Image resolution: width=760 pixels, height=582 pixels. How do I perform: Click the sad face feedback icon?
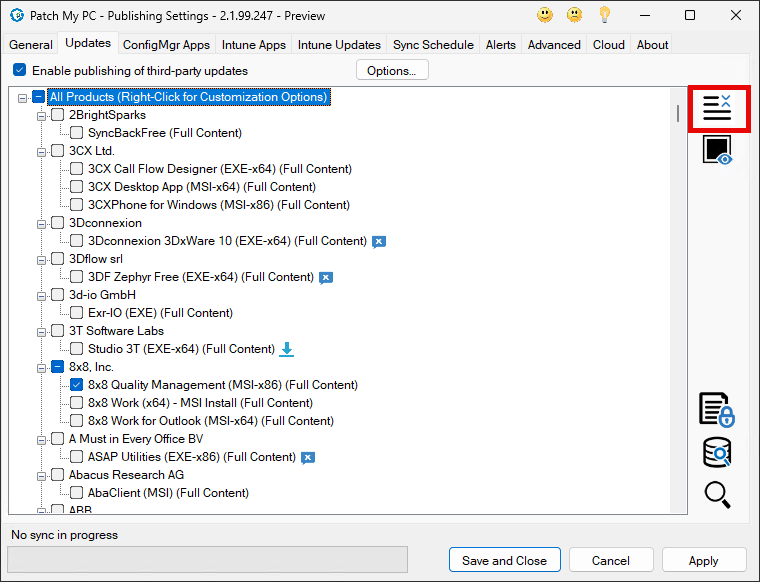pos(575,15)
